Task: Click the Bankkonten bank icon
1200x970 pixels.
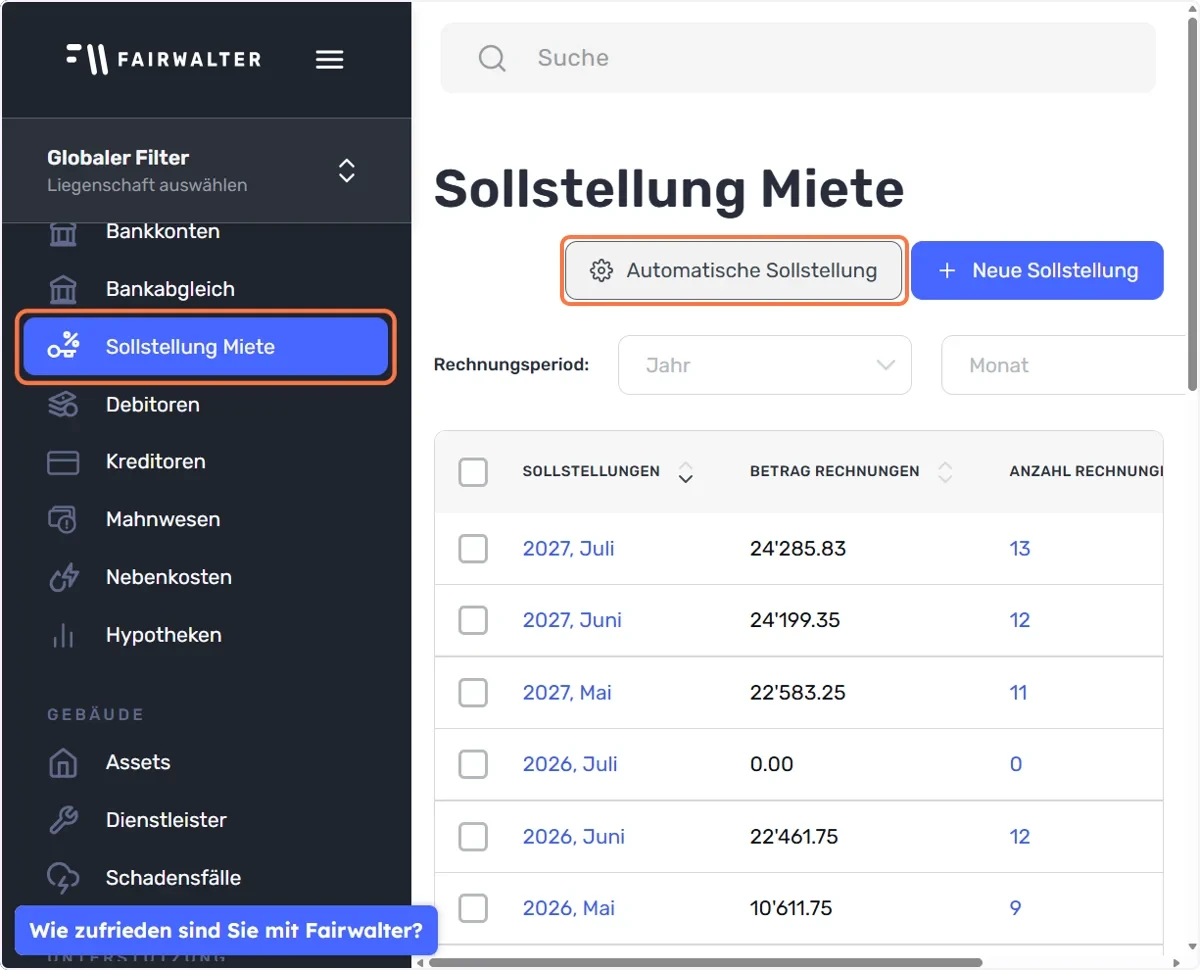Action: (x=63, y=232)
